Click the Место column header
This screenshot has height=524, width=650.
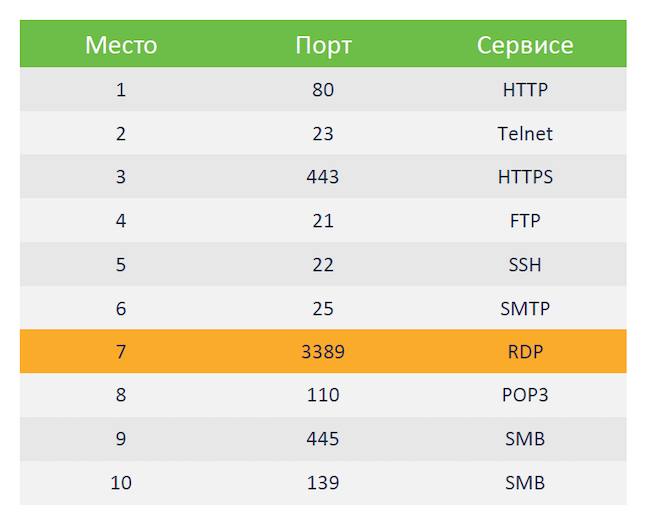121,45
